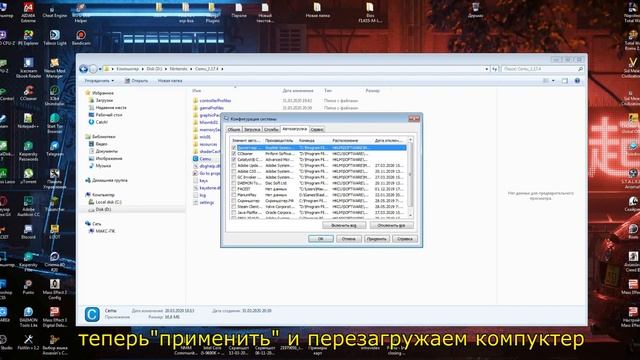Open Explorer help question mark icon
The height and width of the screenshot is (360, 640).
coord(577,81)
